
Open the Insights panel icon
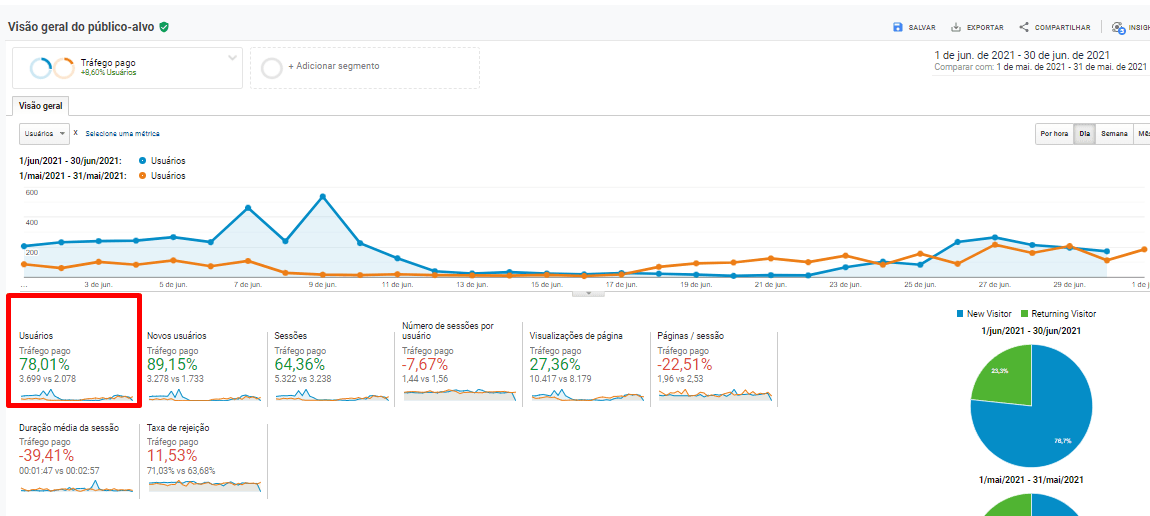click(x=1119, y=27)
